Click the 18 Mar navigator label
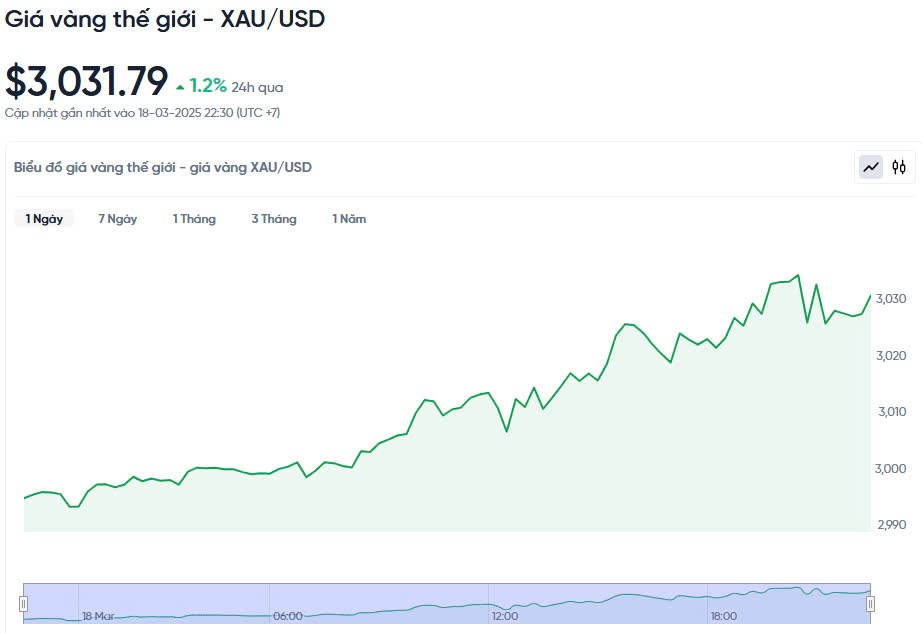 coord(98,616)
